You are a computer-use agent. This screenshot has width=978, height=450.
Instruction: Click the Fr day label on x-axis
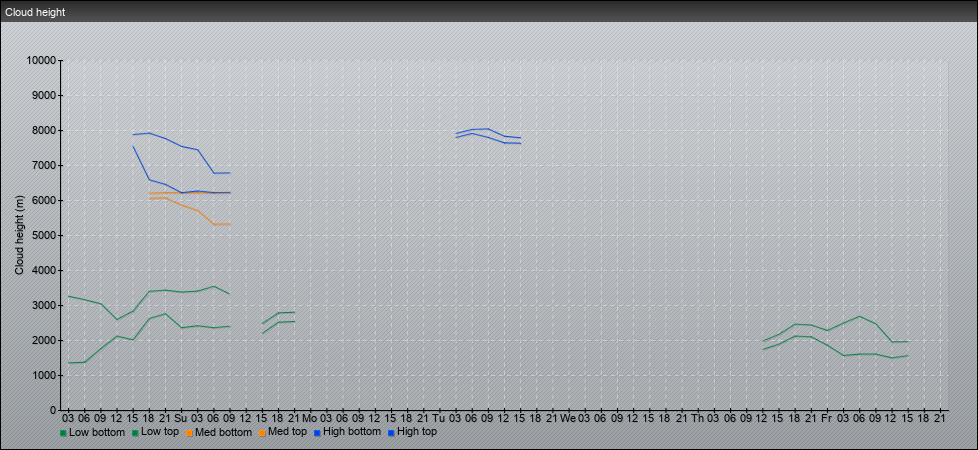[x=826, y=418]
